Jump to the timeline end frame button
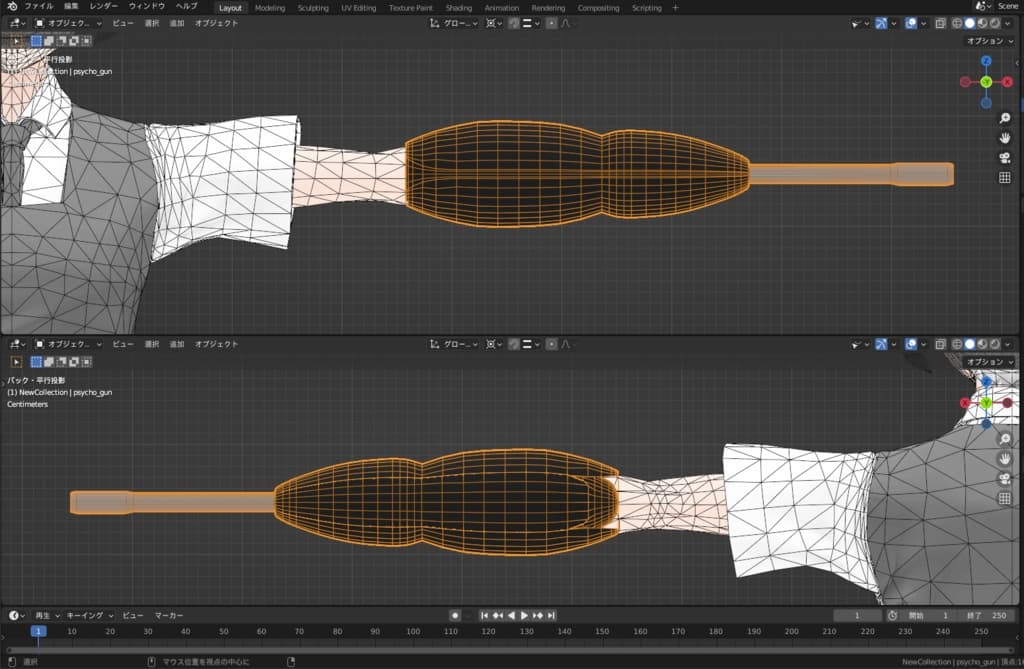The width and height of the screenshot is (1024, 669). (x=551, y=615)
